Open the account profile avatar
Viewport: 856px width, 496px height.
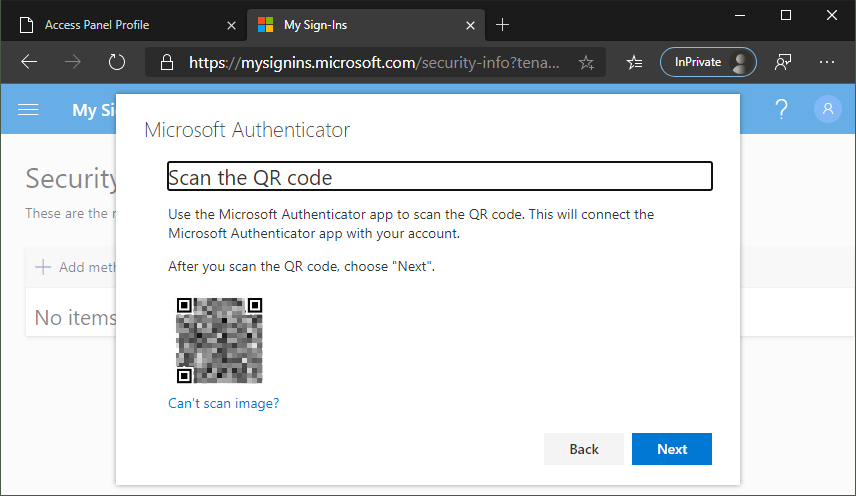[828, 110]
